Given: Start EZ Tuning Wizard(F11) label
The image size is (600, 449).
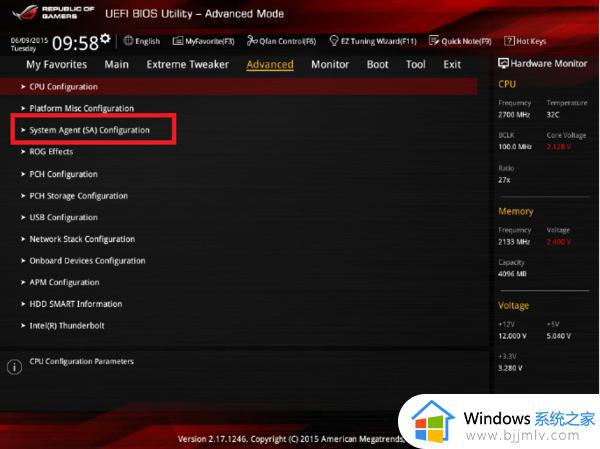Looking at the screenshot, I should coord(379,41).
